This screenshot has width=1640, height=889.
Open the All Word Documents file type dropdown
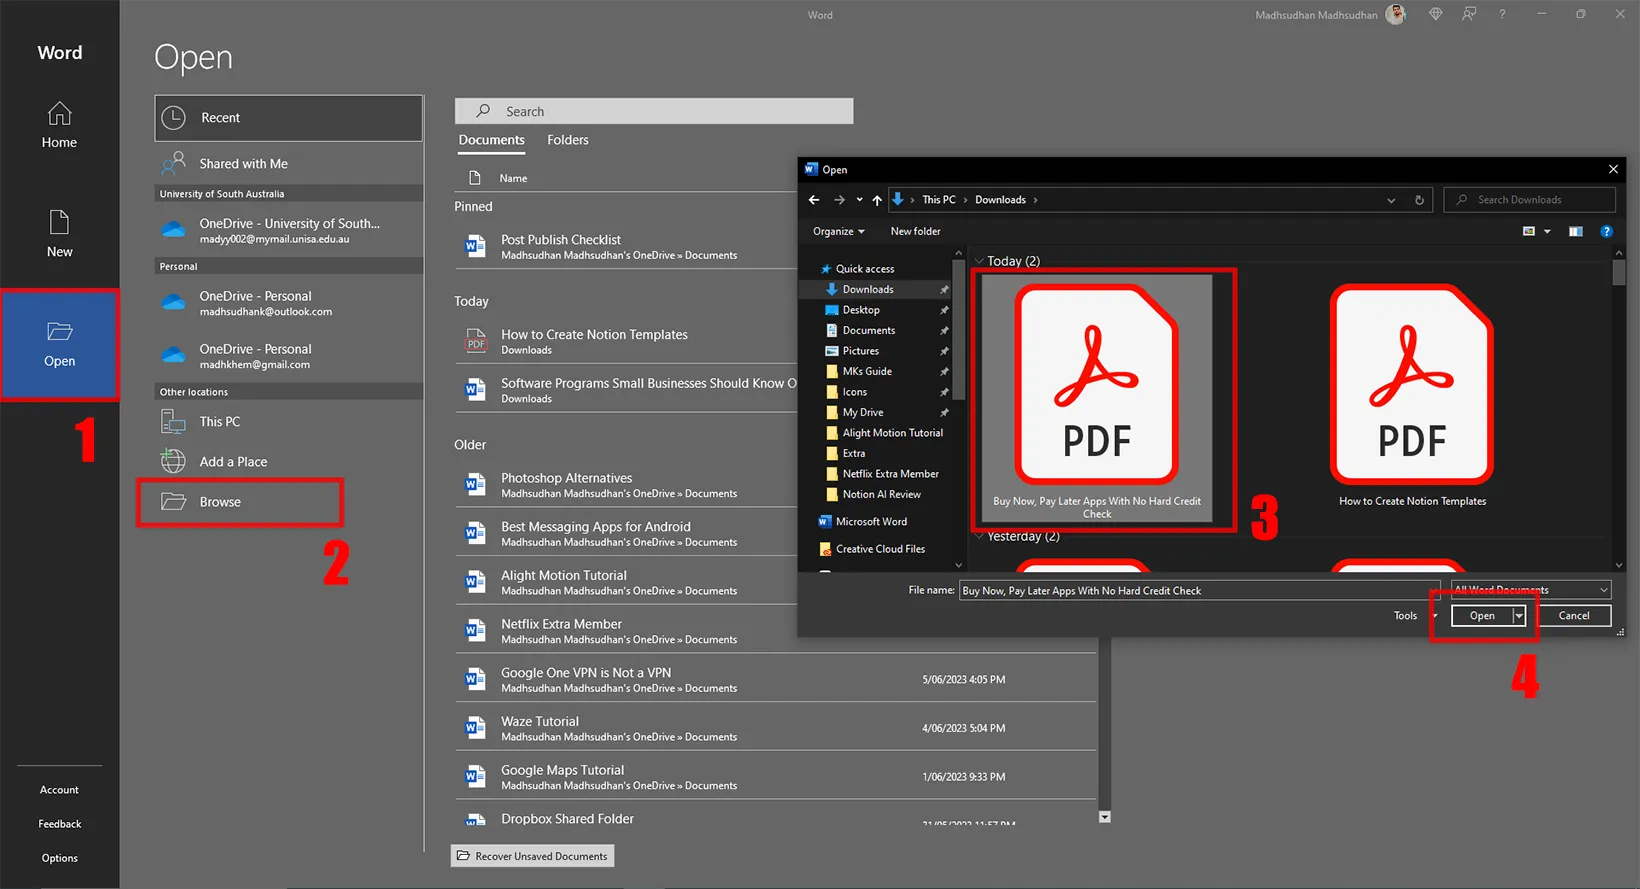tap(1530, 590)
